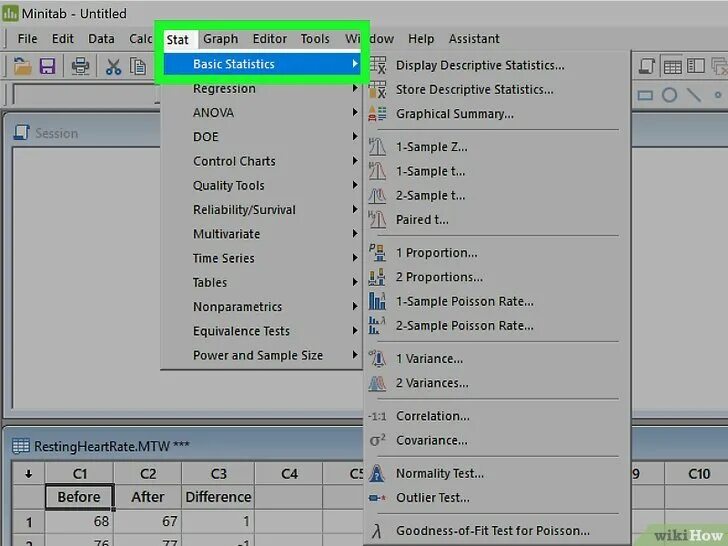Click the Graphical Summary icon
Viewport: 728px width, 546px height.
click(377, 113)
